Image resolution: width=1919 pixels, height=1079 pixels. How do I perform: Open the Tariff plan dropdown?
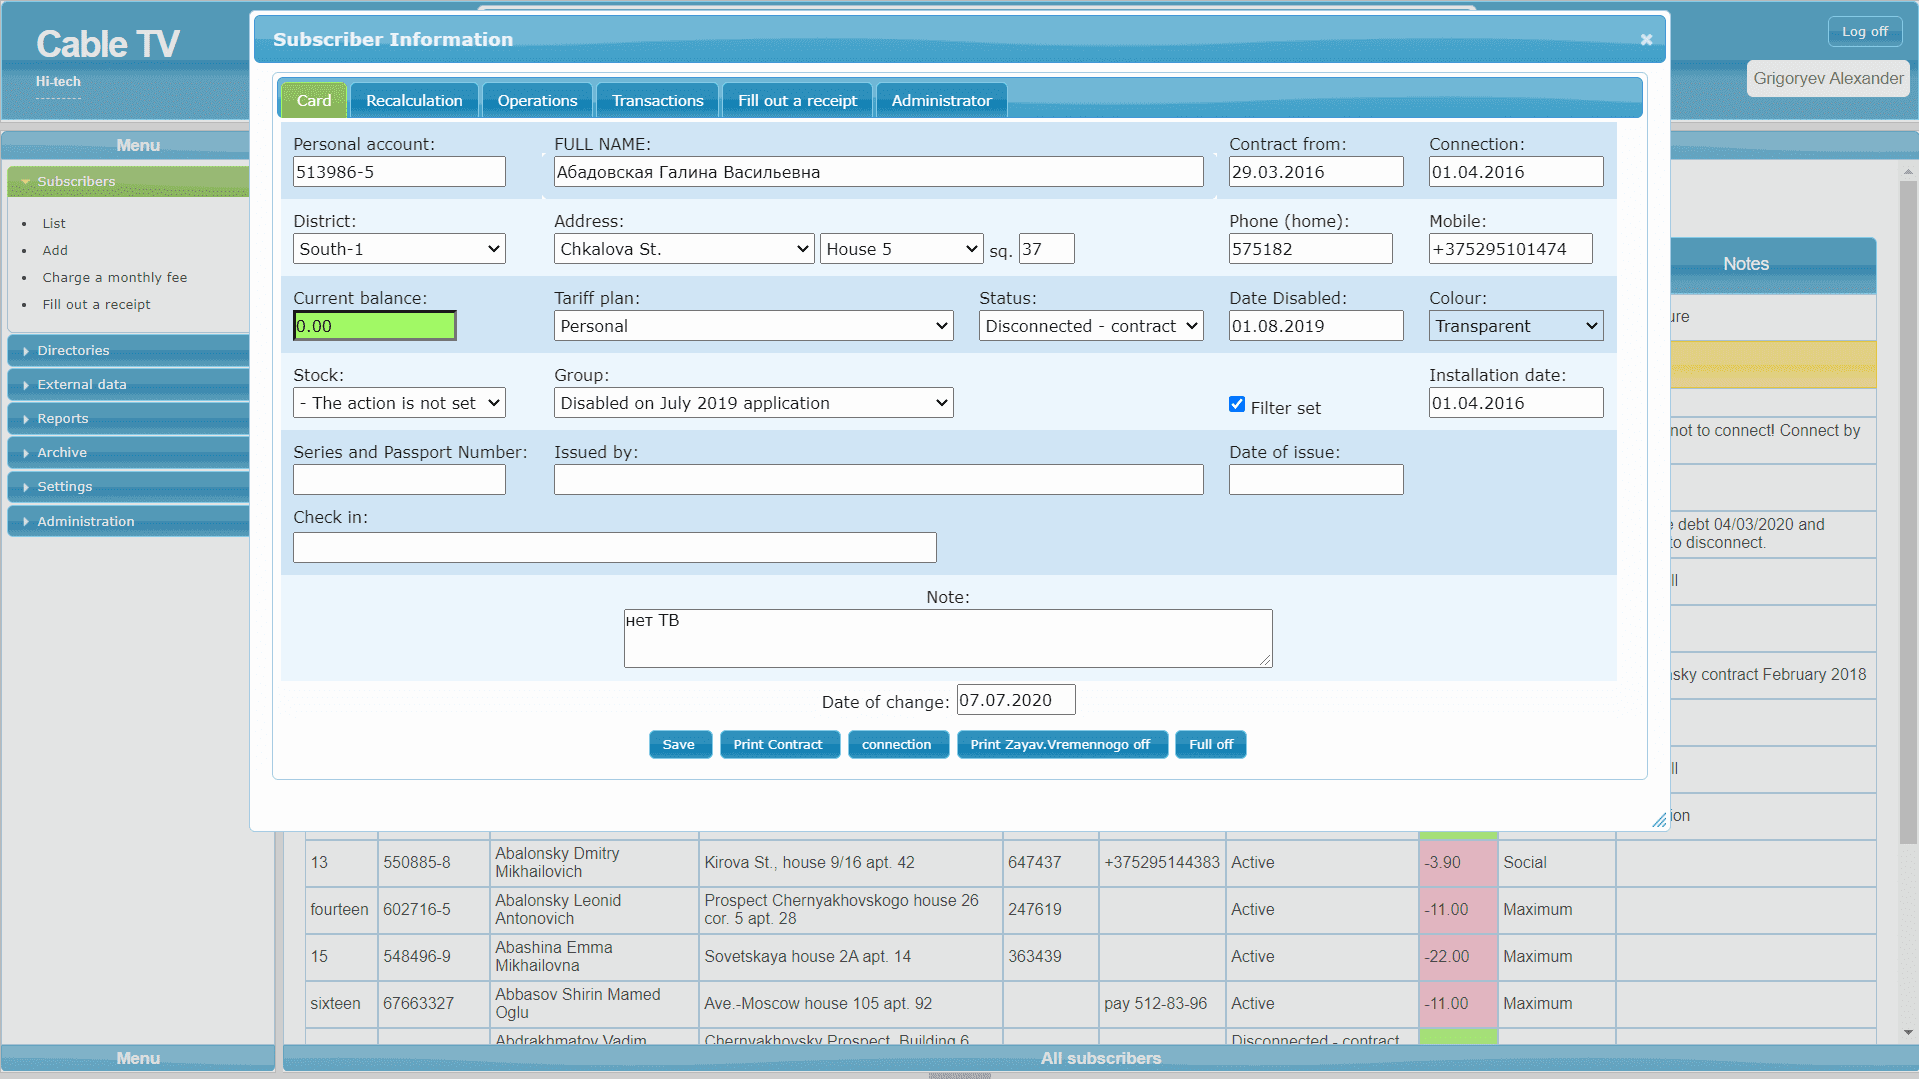pos(753,326)
